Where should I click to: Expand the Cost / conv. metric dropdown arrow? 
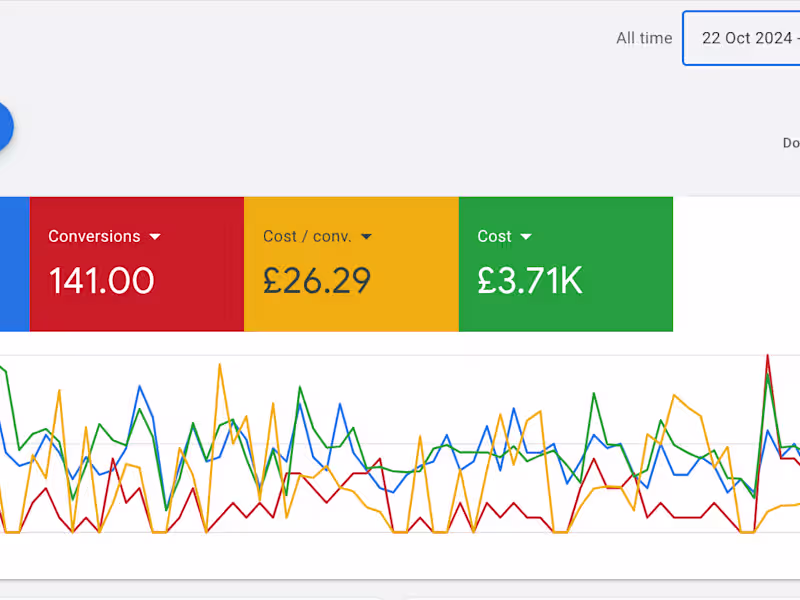point(366,237)
